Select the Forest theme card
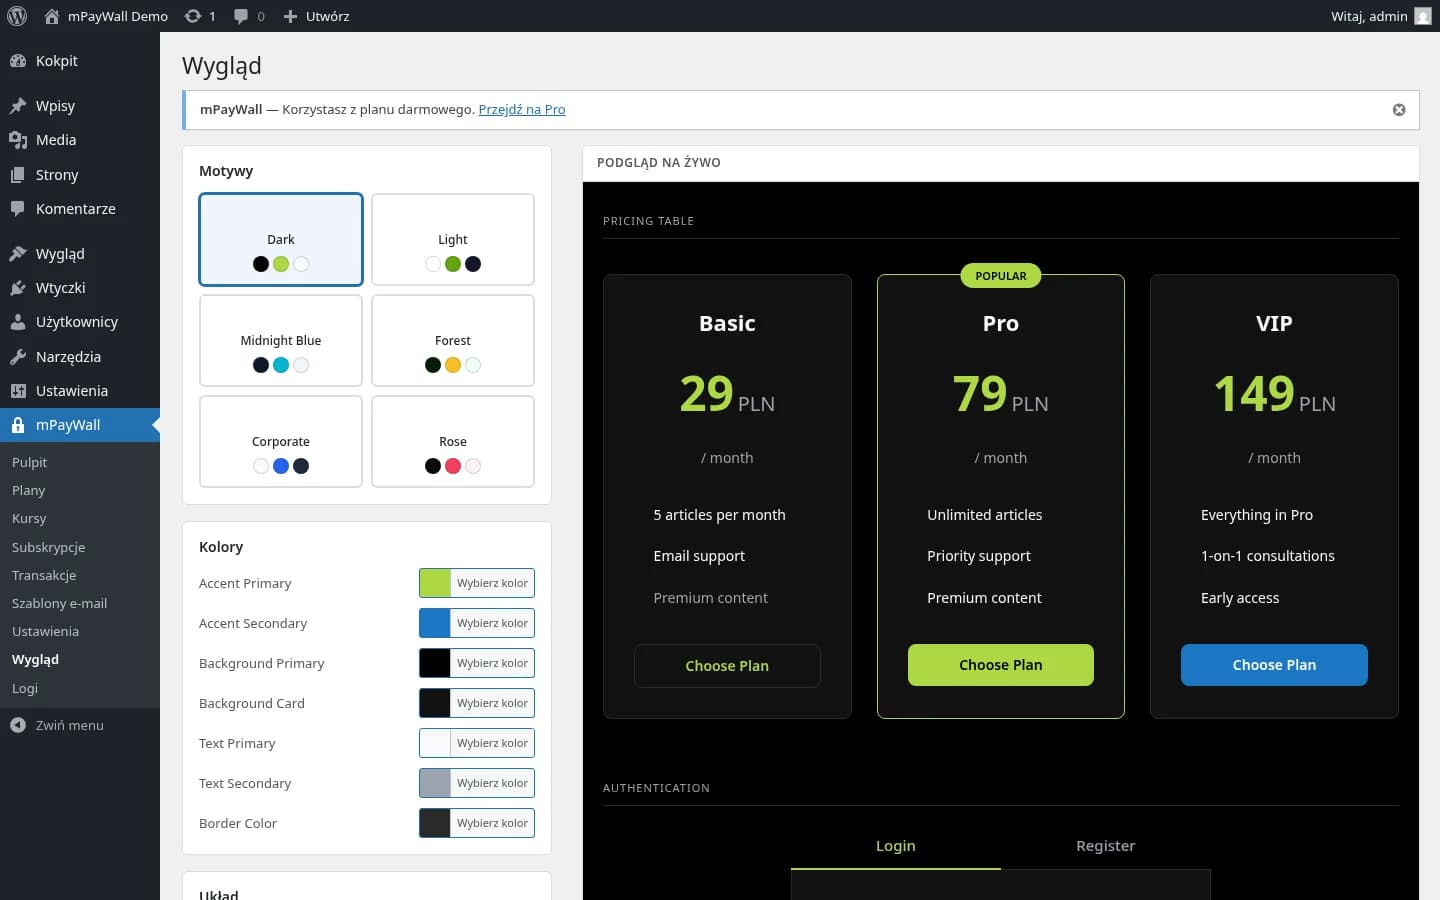This screenshot has height=900, width=1440. 453,341
